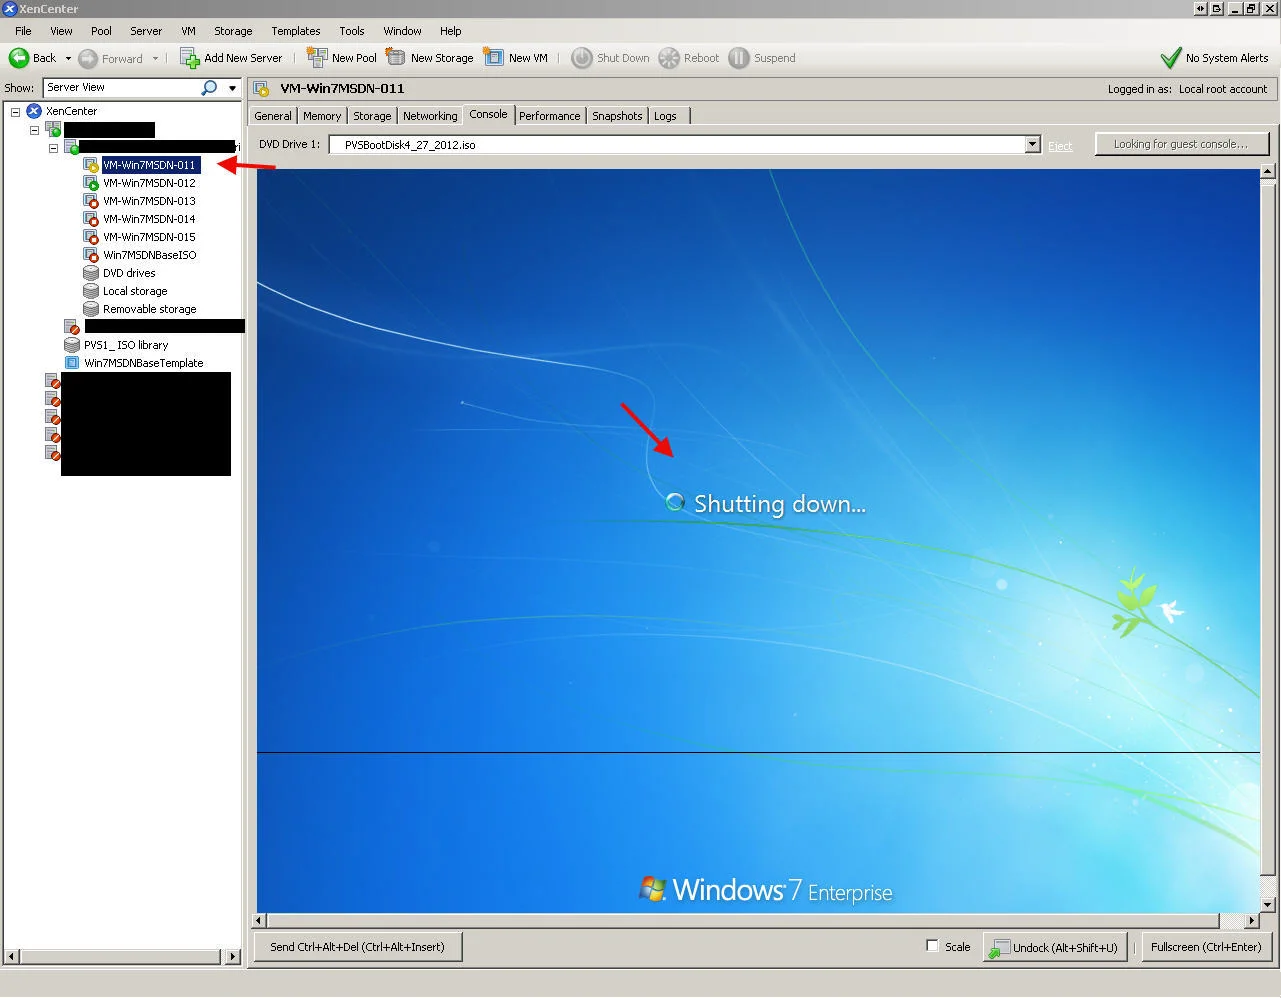Select VM-Win7MSDN-012 in the tree
This screenshot has height=998, width=1281.
coord(149,183)
